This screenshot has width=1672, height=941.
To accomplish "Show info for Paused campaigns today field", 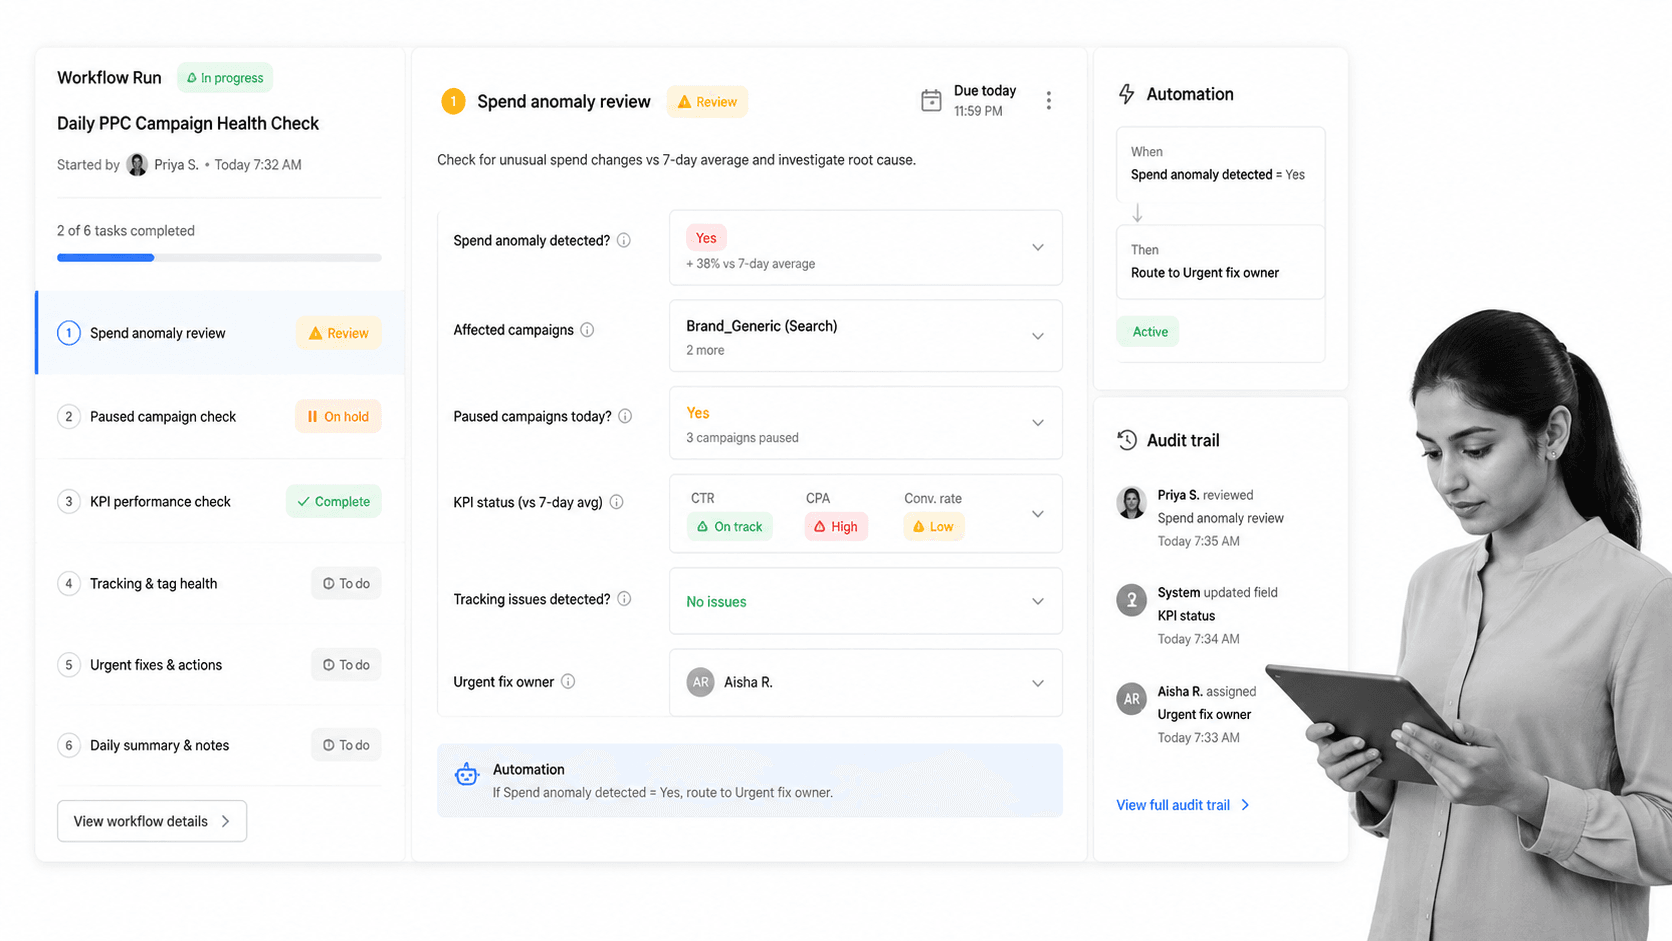I will coord(625,416).
